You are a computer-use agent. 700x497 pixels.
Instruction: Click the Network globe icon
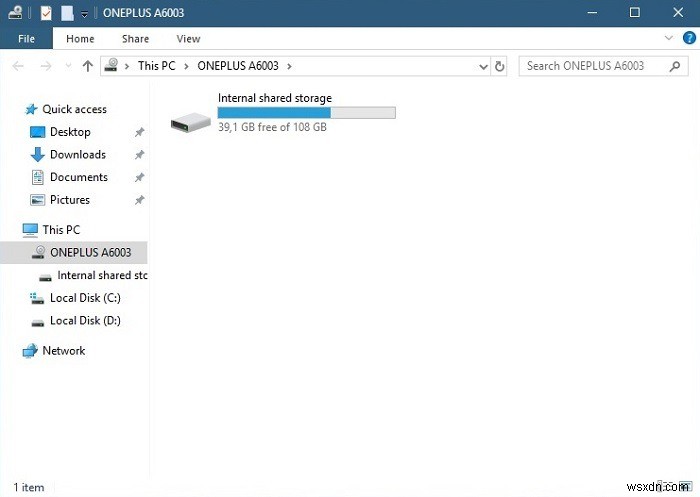click(30, 351)
